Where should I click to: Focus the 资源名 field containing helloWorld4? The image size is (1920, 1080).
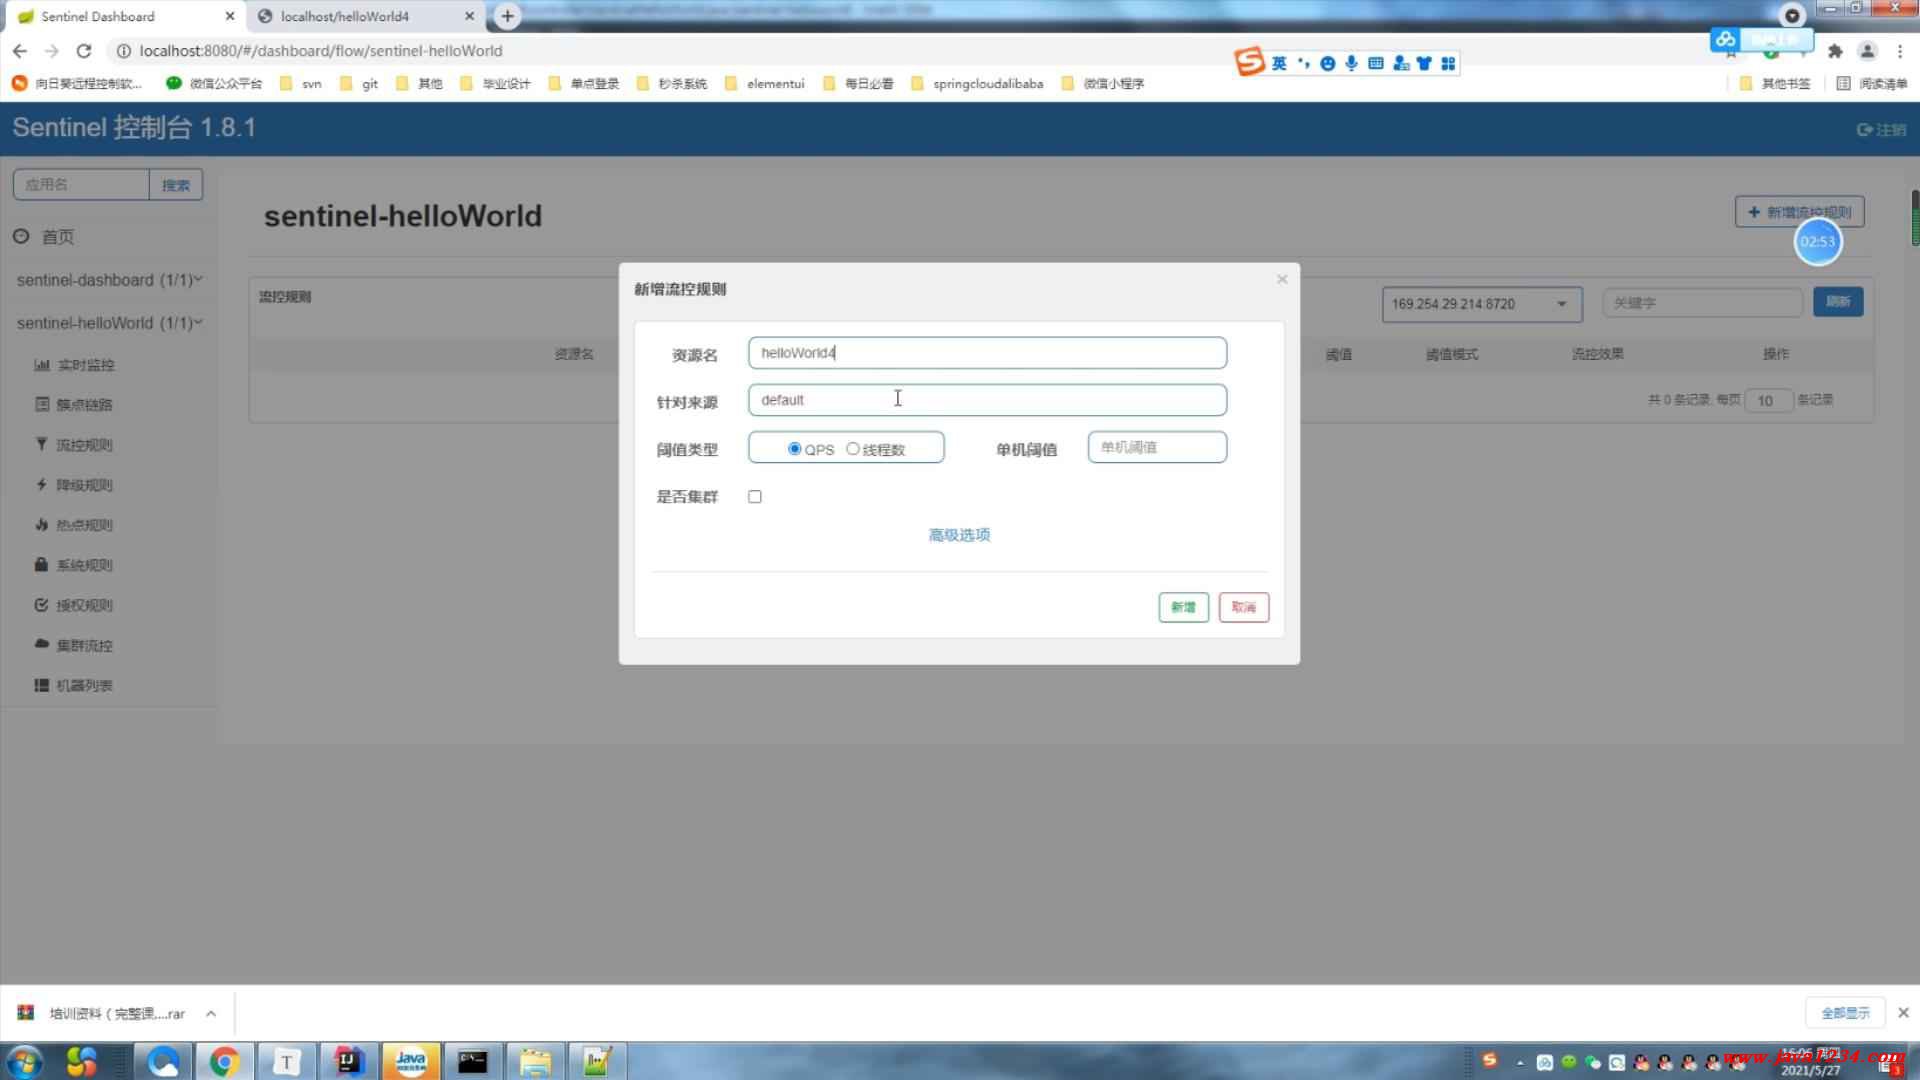(x=987, y=353)
